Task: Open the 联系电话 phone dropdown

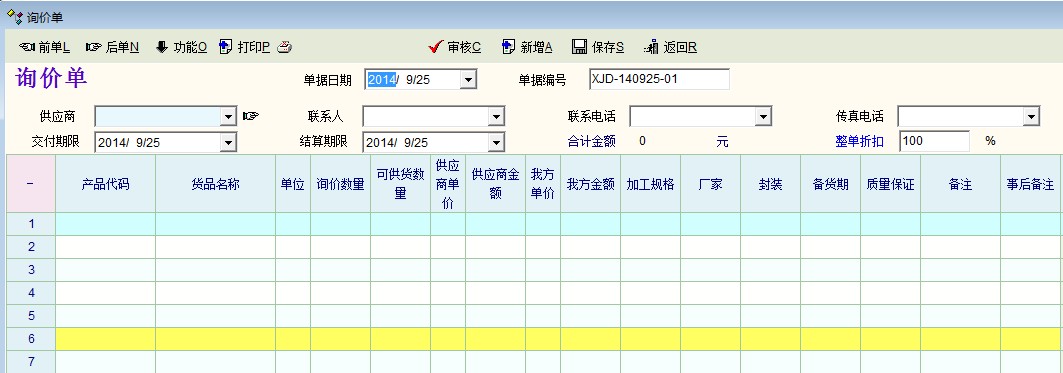Action: point(763,117)
